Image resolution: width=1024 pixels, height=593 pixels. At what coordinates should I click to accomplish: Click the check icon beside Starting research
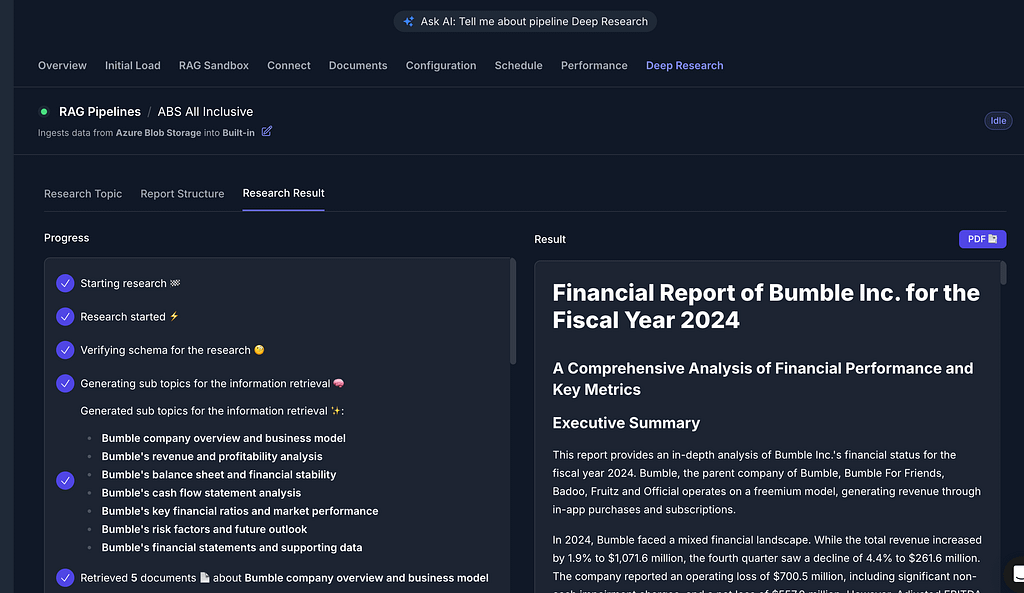pyautogui.click(x=65, y=283)
